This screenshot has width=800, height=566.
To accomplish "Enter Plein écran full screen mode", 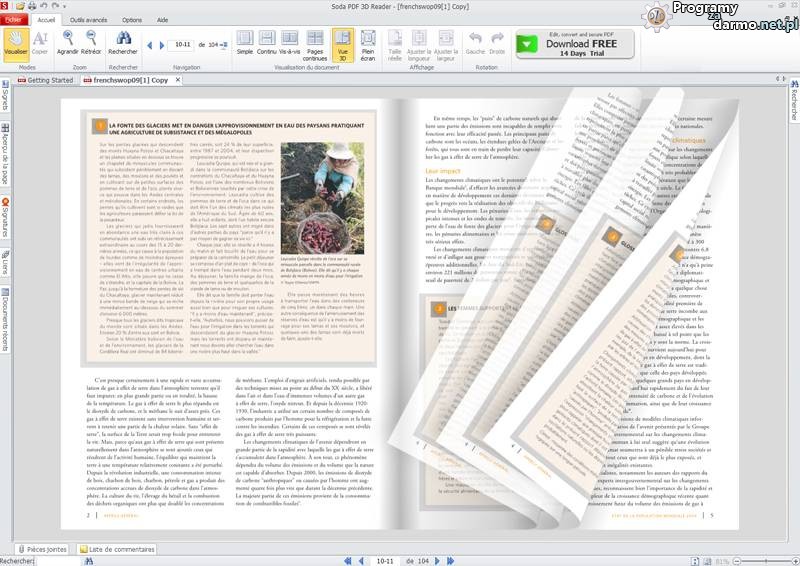I will (368, 45).
